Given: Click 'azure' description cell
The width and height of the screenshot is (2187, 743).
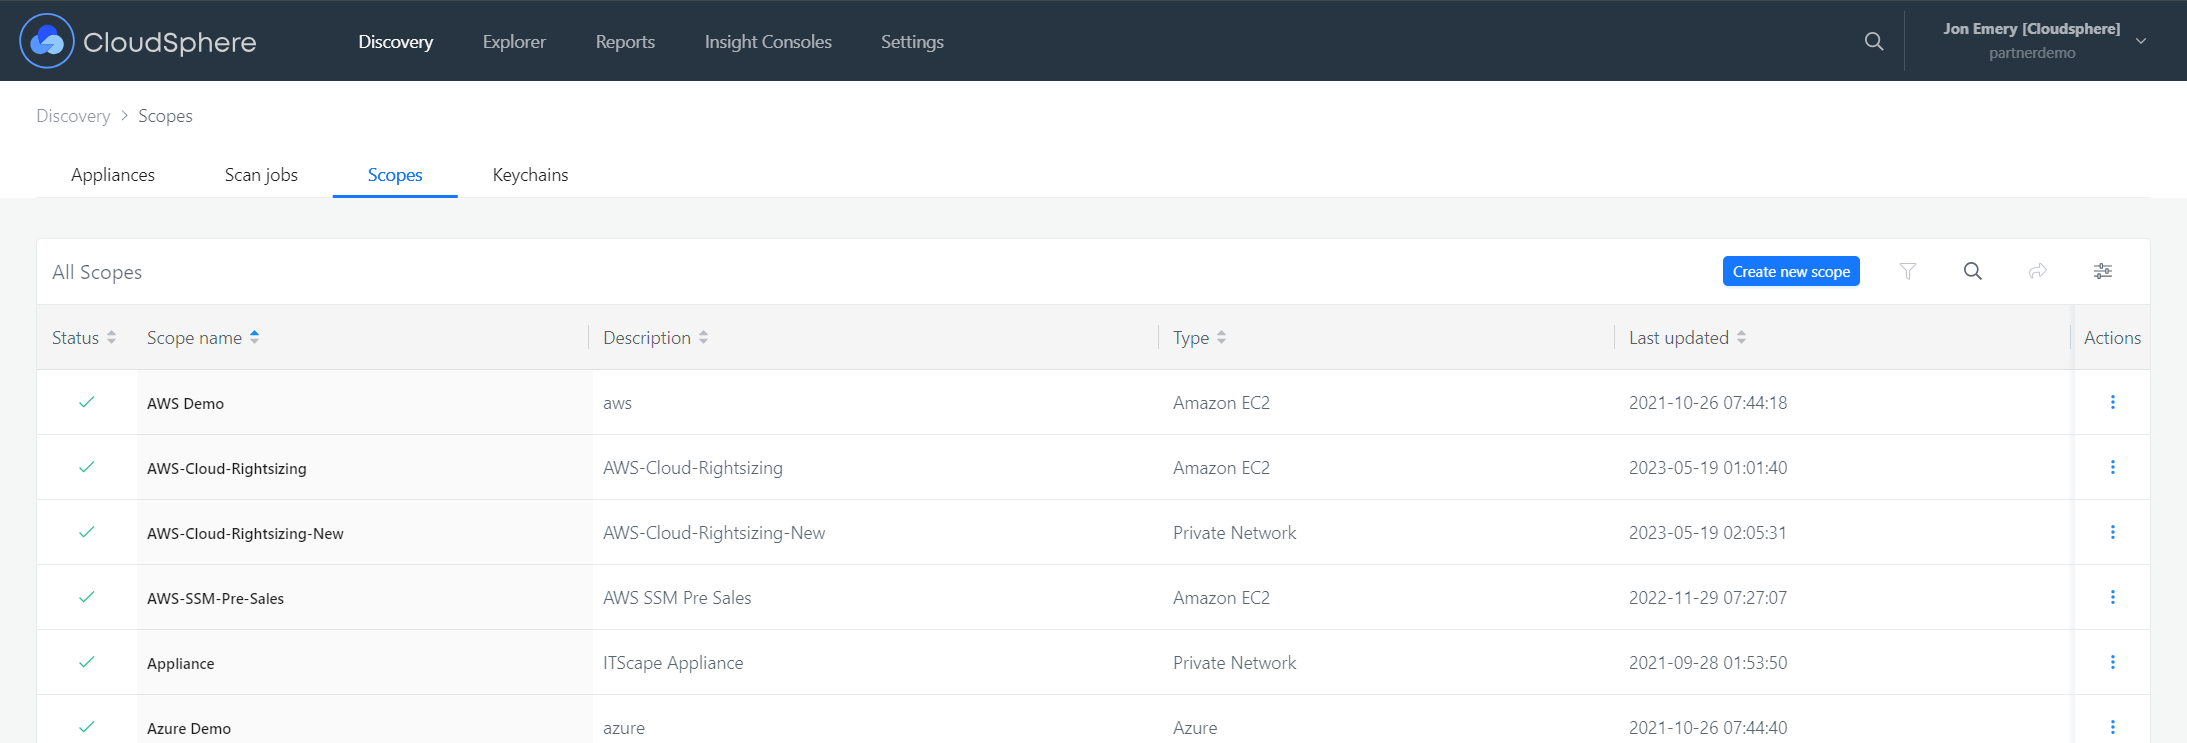Looking at the screenshot, I should [x=624, y=728].
